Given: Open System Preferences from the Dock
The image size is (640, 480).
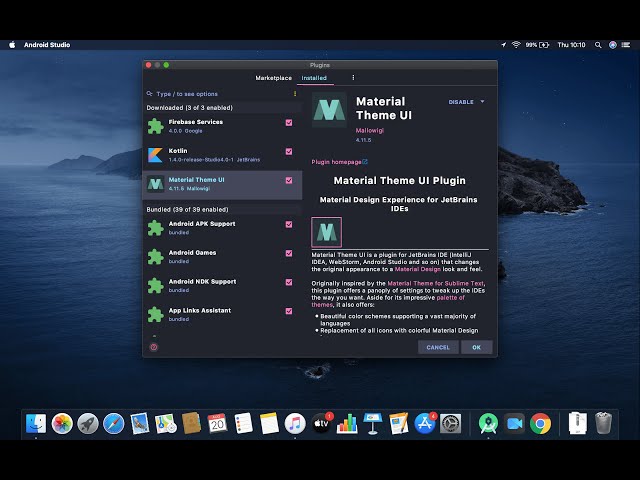Looking at the screenshot, I should 451,423.
